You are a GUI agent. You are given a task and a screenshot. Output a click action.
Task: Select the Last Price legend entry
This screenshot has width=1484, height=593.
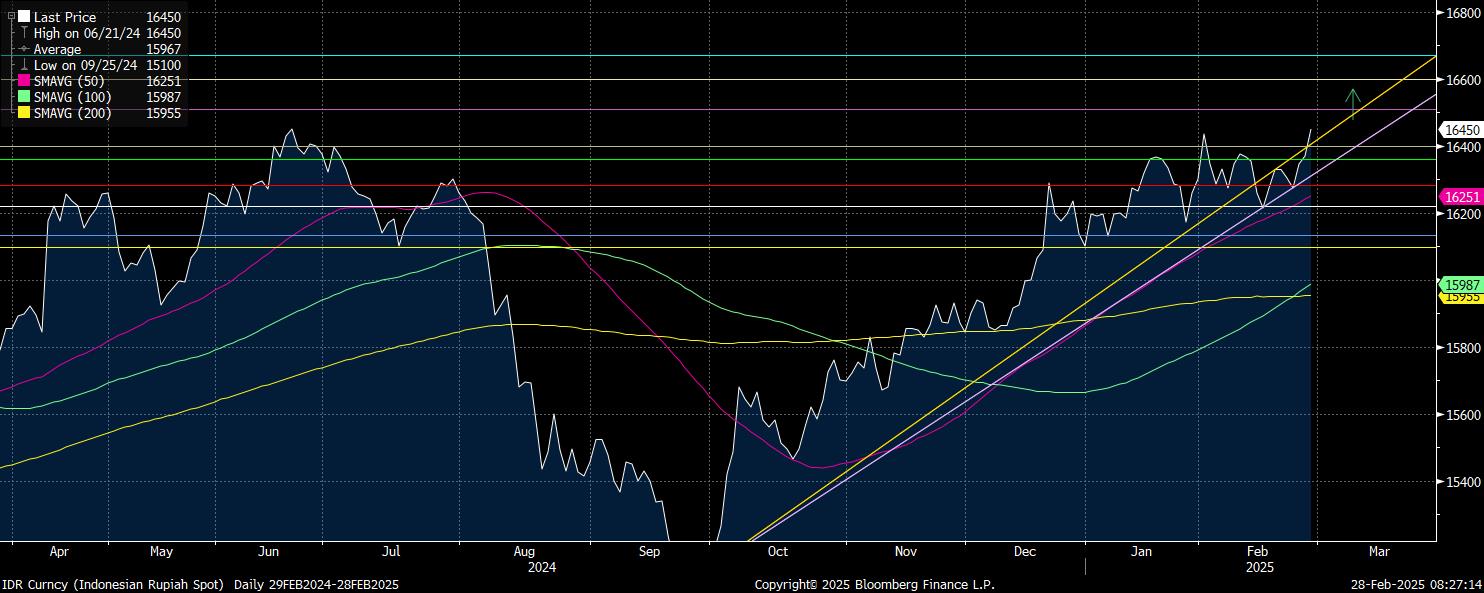pos(65,17)
